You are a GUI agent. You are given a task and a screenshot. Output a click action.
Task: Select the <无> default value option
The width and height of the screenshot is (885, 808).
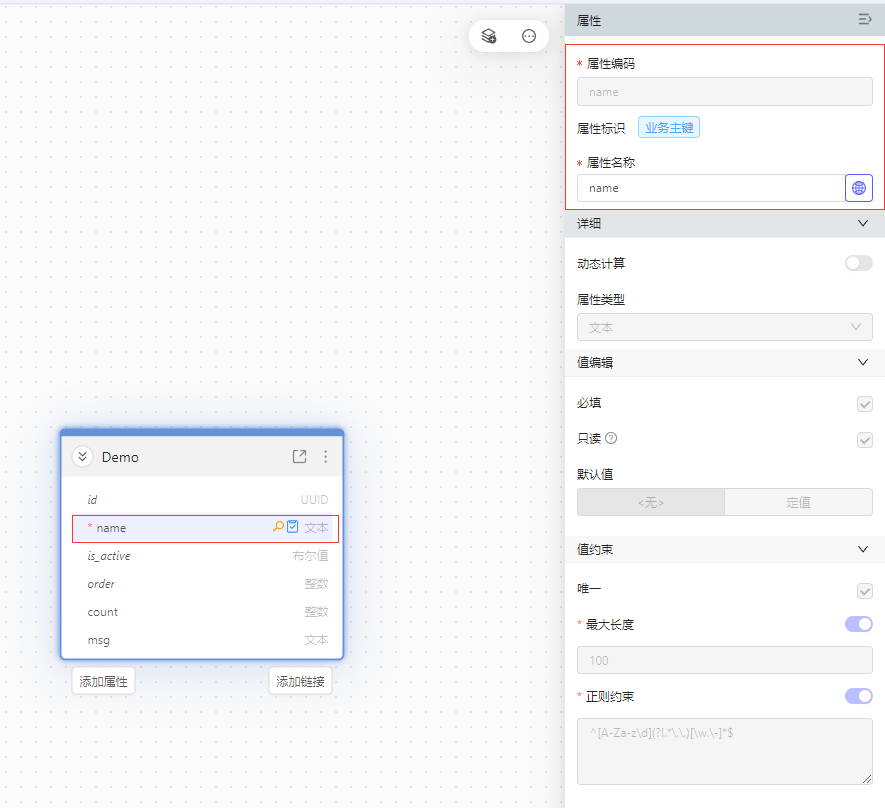pyautogui.click(x=650, y=502)
